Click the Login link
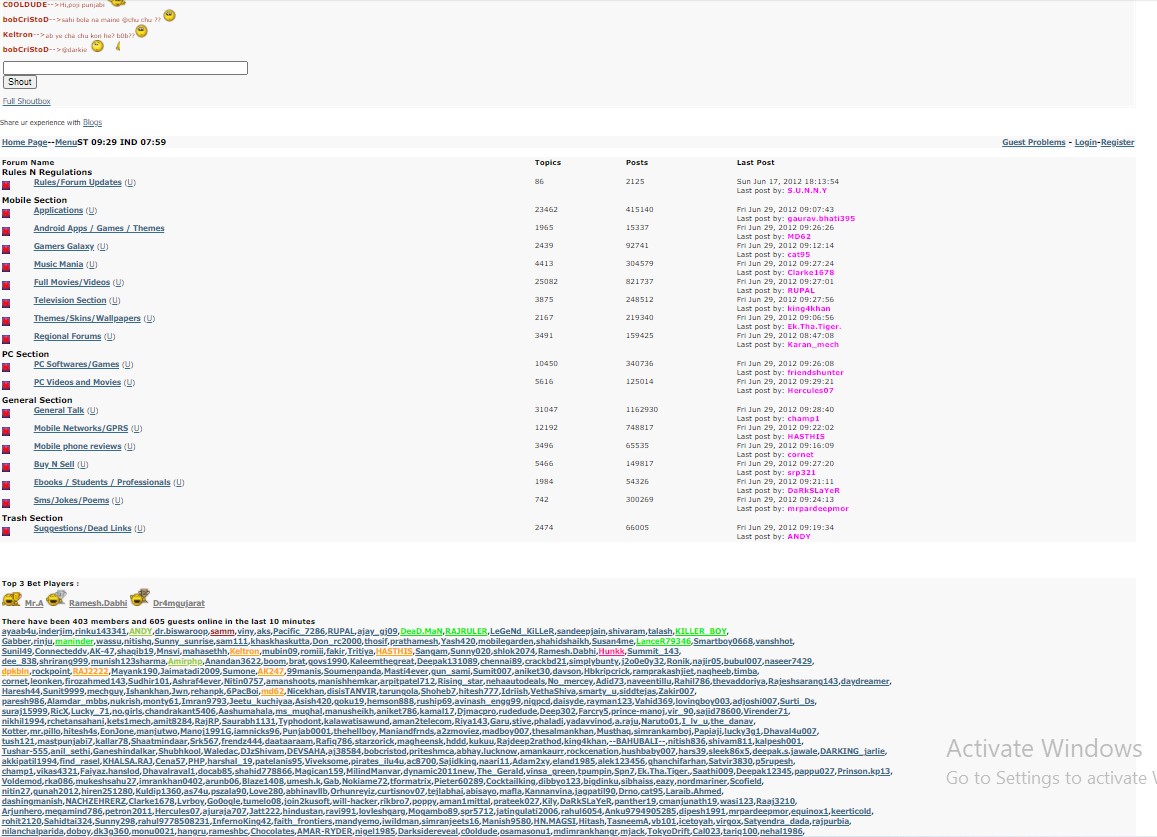This screenshot has height=837, width=1157. pos(1085,142)
